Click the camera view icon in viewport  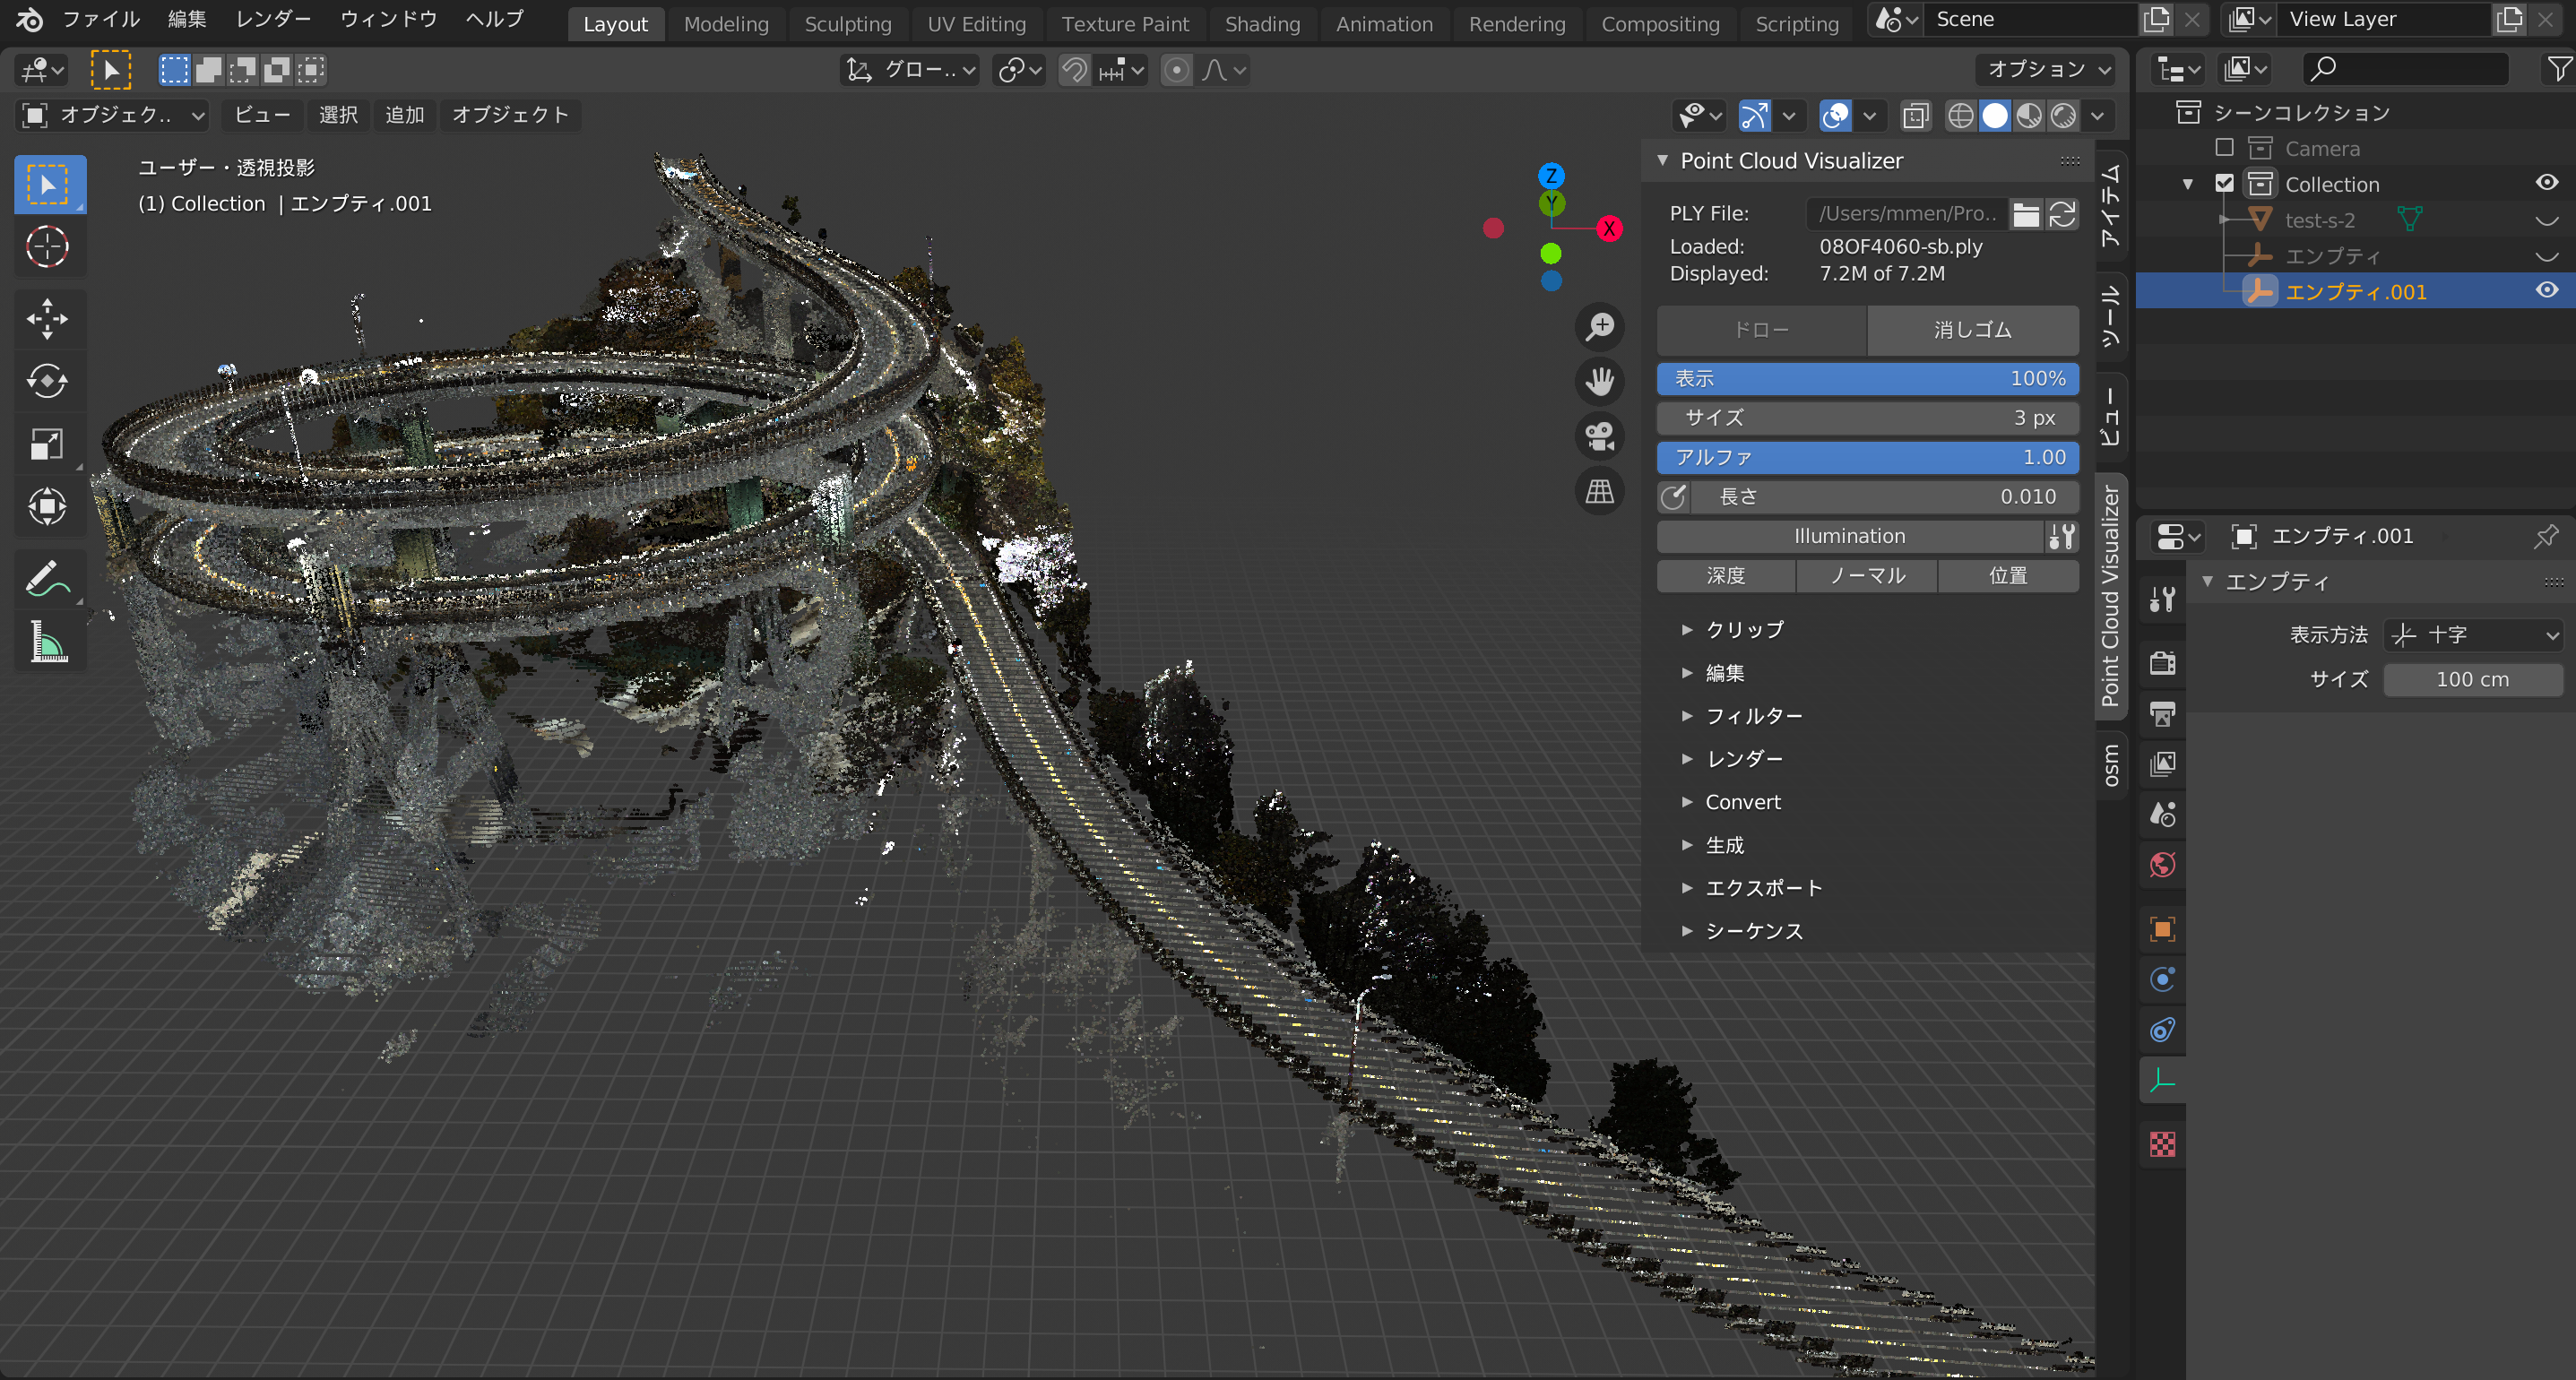click(x=1600, y=436)
